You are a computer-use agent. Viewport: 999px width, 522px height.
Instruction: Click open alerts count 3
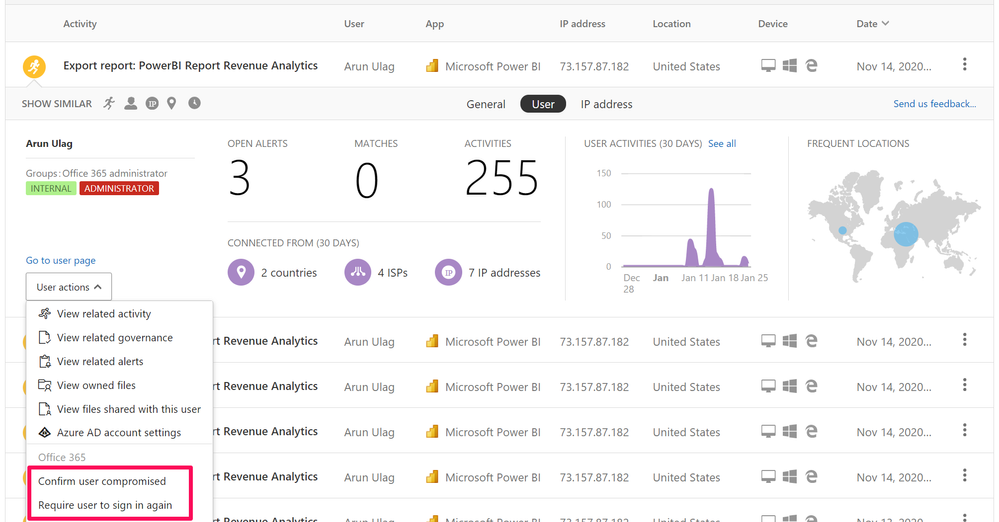239,178
